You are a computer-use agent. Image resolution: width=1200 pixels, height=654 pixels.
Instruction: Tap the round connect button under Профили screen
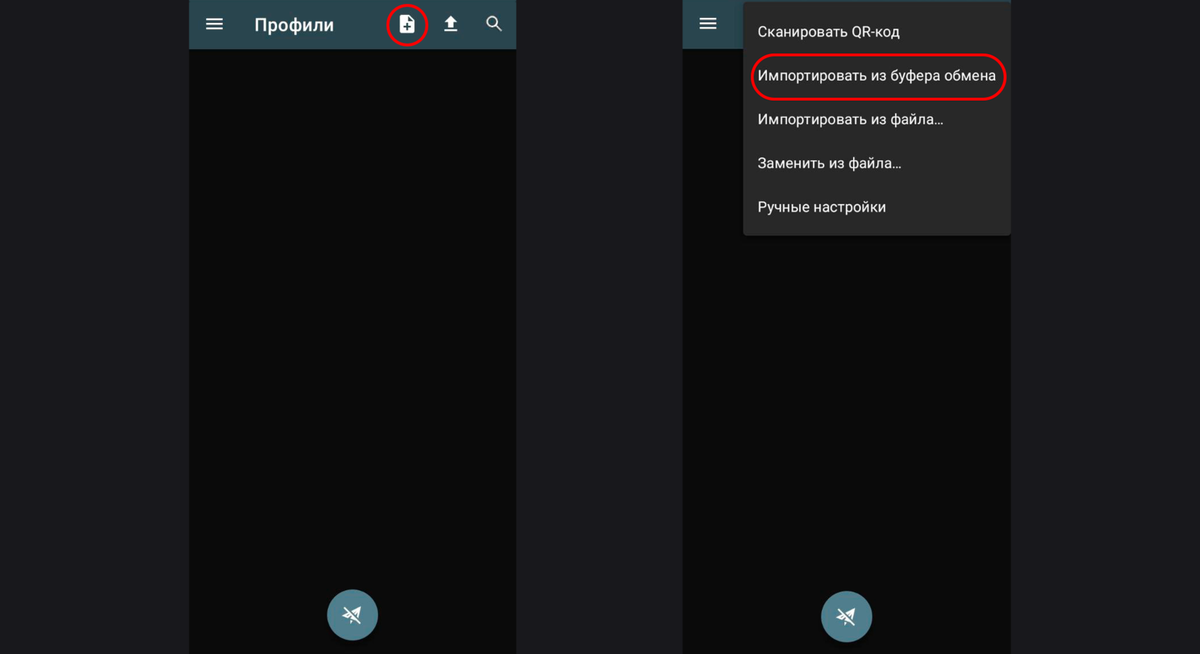(x=352, y=615)
